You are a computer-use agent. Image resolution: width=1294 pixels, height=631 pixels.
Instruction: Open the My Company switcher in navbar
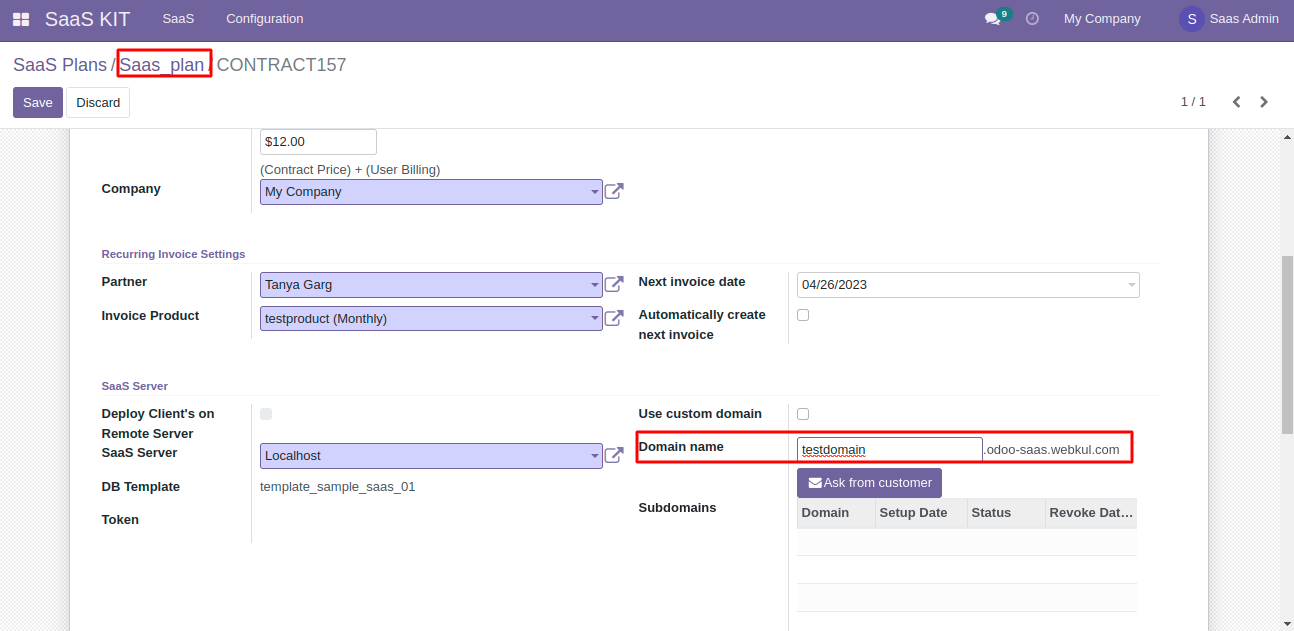tap(1102, 19)
